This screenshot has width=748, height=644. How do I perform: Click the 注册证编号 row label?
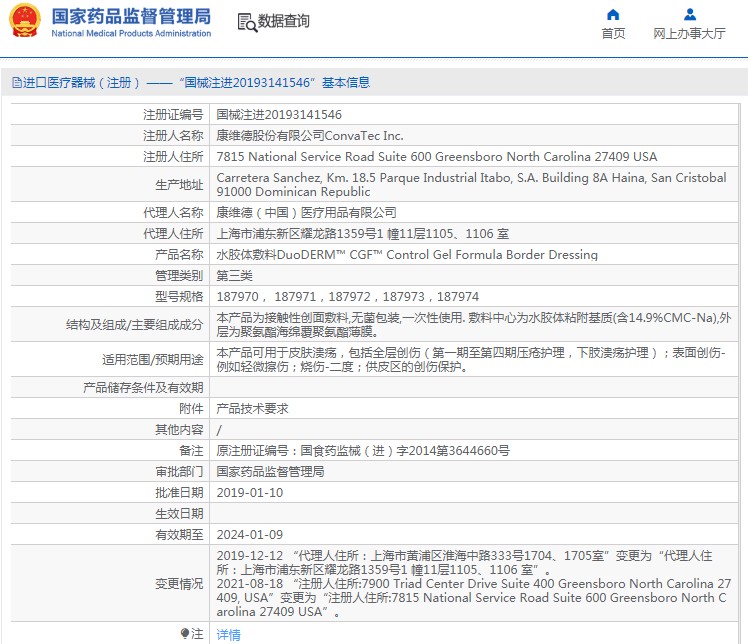pos(173,114)
